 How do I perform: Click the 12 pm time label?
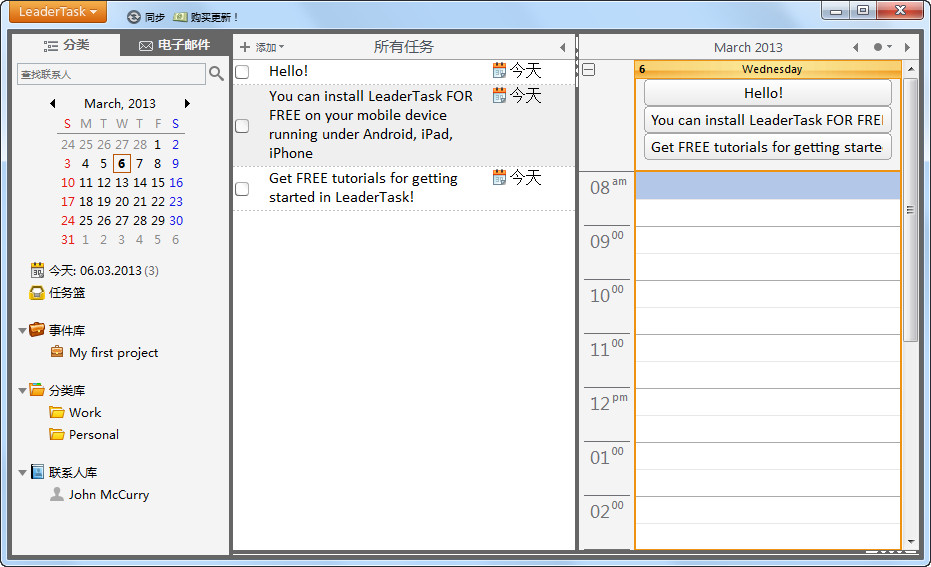click(x=608, y=403)
